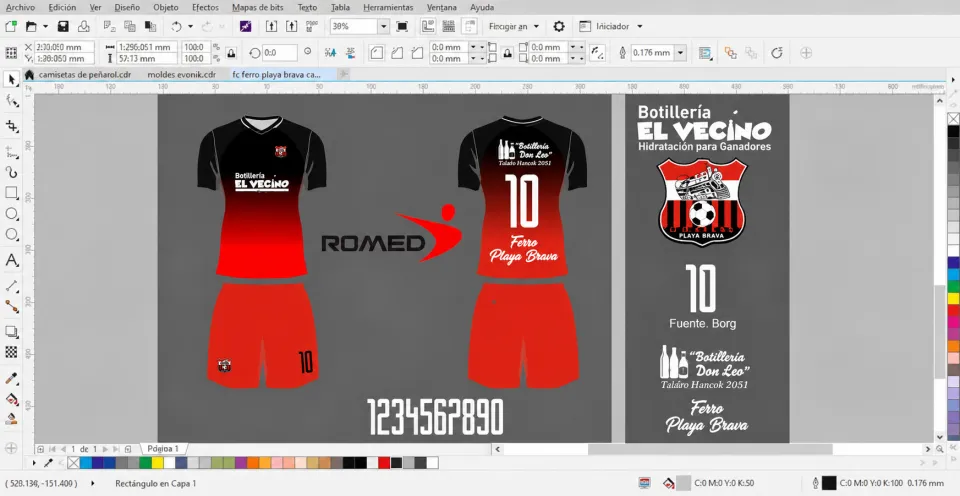The height and width of the screenshot is (496, 960).
Task: Click the object width field
Action: pyautogui.click(x=147, y=47)
